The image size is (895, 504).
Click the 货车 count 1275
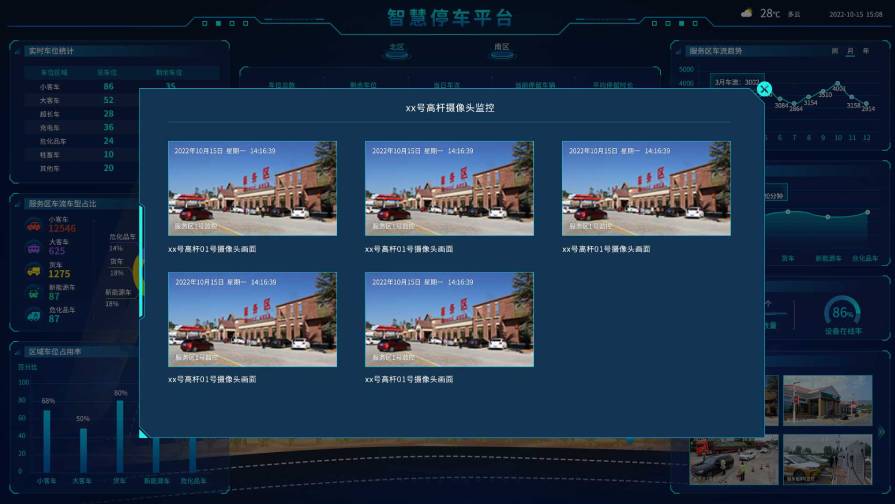[59, 274]
